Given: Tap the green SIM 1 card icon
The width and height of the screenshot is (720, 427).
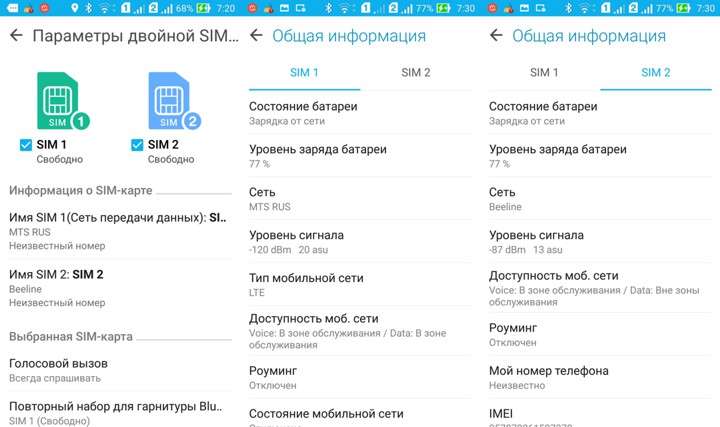Looking at the screenshot, I should coord(63,101).
